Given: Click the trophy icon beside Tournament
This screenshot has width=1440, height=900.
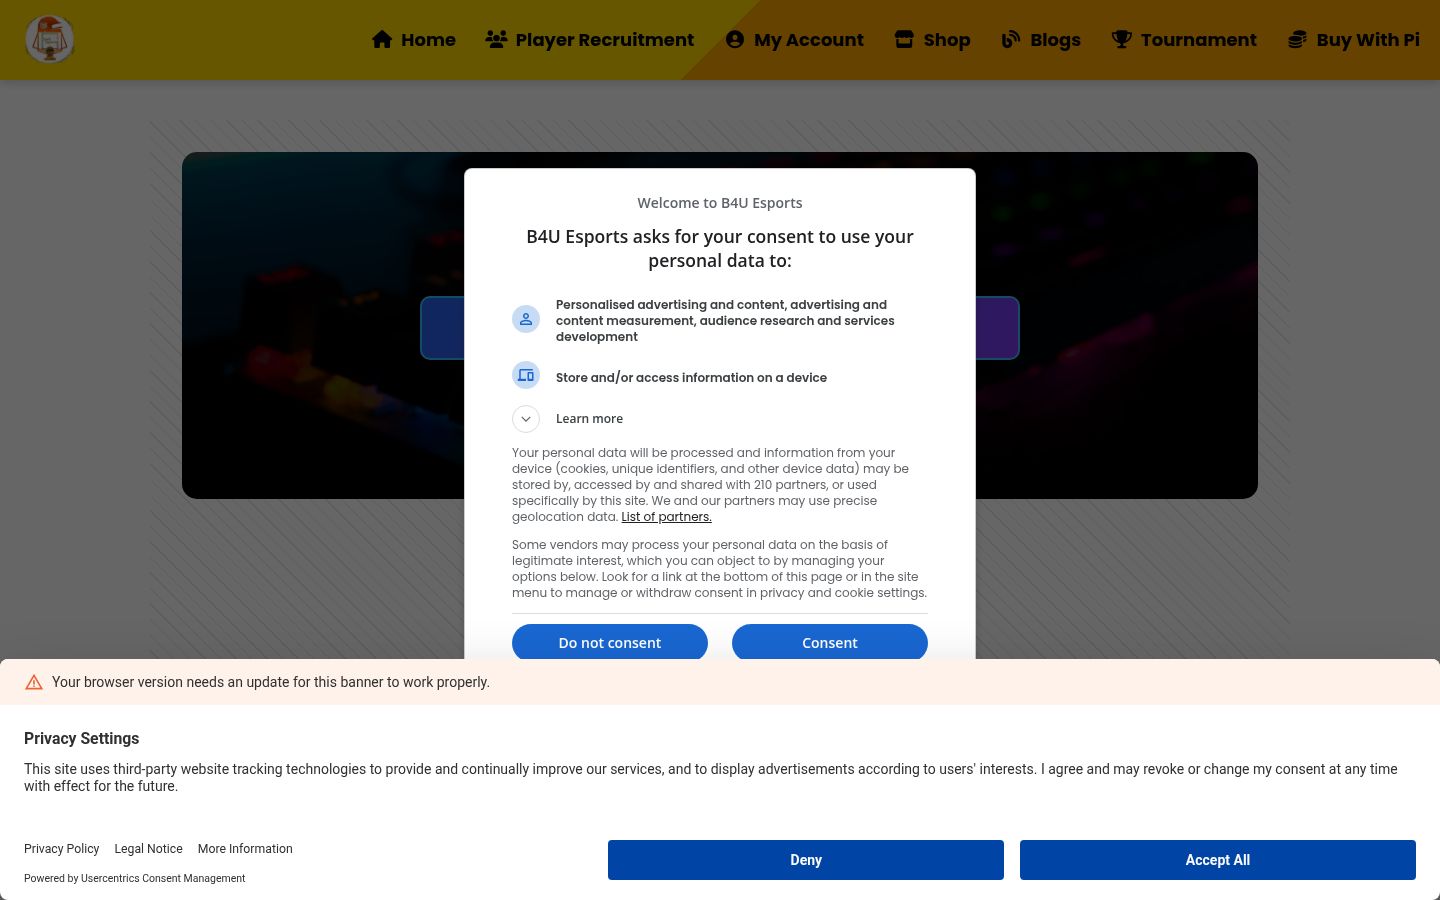Looking at the screenshot, I should click(x=1122, y=39).
